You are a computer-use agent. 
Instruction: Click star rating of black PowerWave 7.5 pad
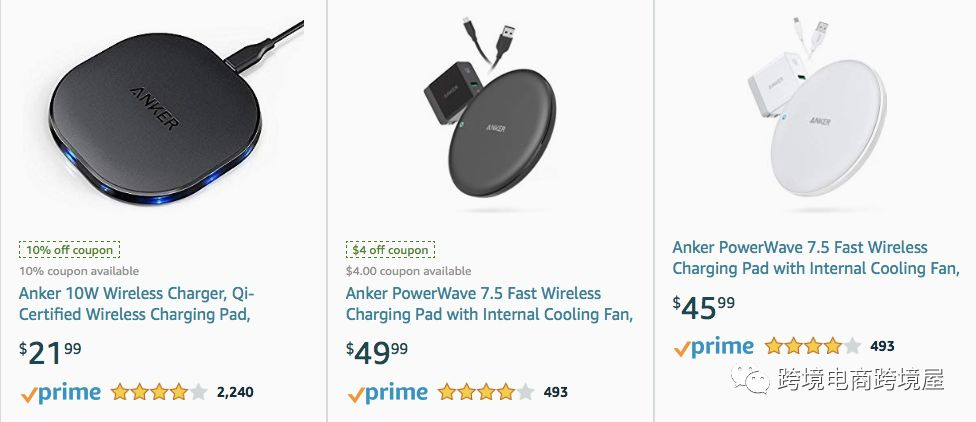click(x=486, y=392)
